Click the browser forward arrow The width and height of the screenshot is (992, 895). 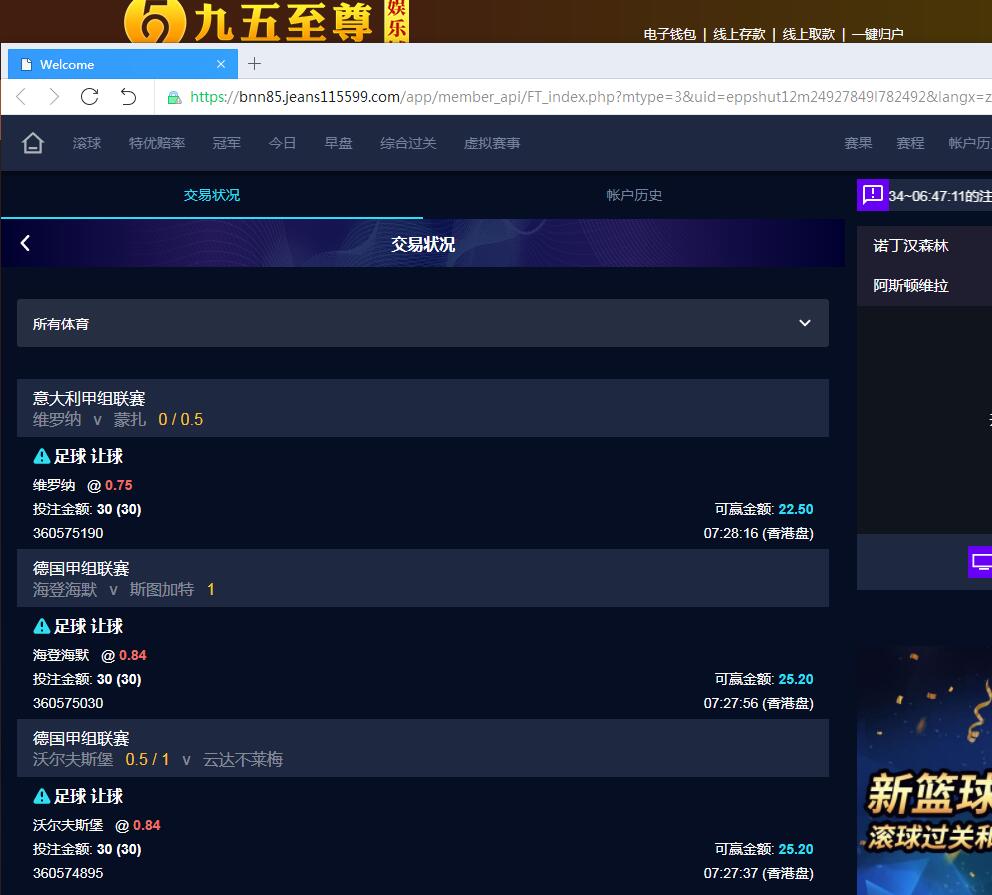tap(54, 97)
